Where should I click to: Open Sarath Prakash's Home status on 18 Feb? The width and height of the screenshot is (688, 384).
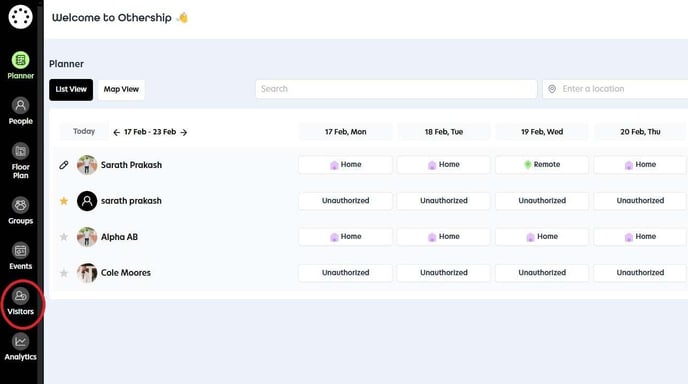(444, 165)
